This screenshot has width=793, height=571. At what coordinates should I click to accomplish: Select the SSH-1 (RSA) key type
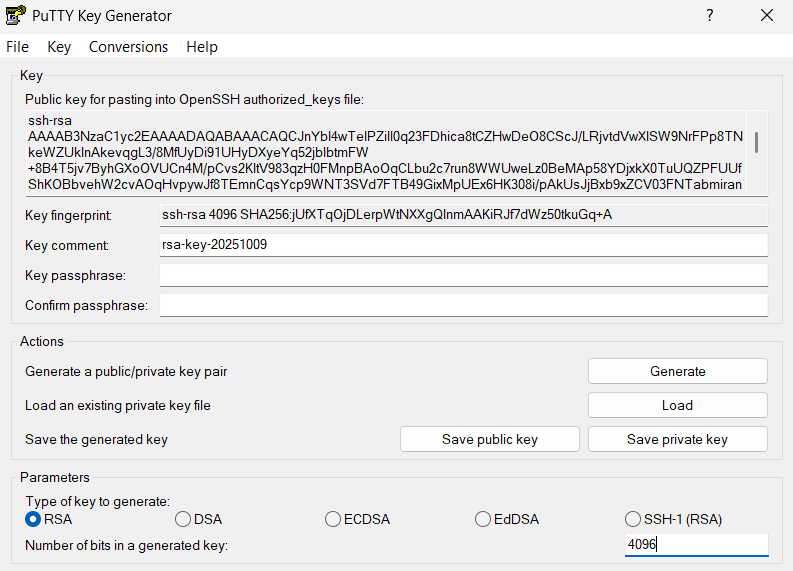[x=674, y=519]
